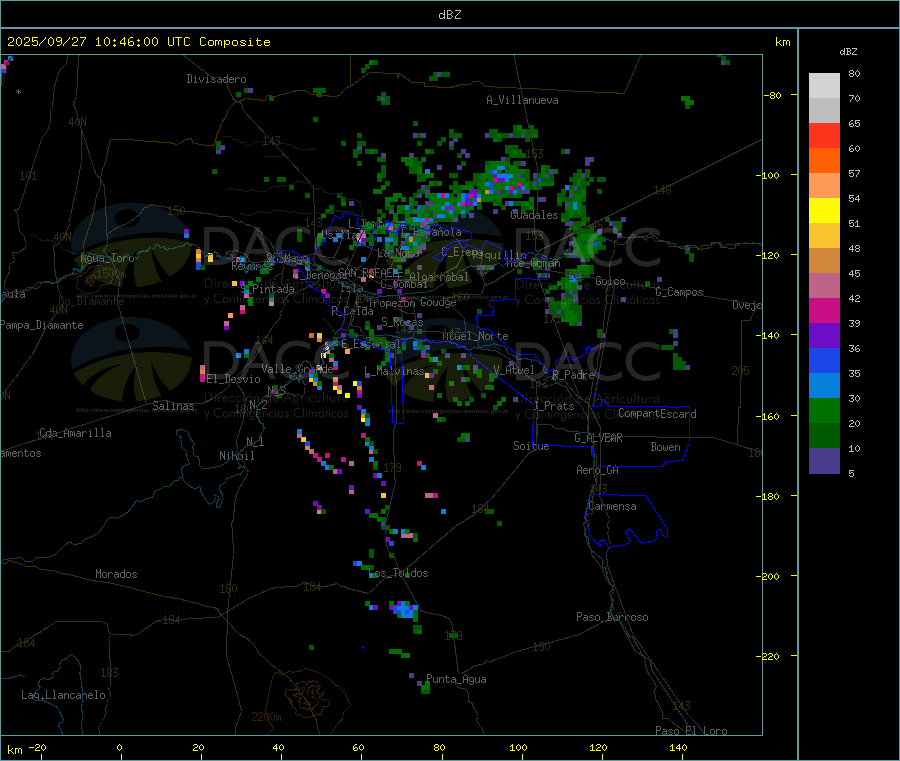Select the CompantEscard label
900x761 pixels.
(x=657, y=414)
